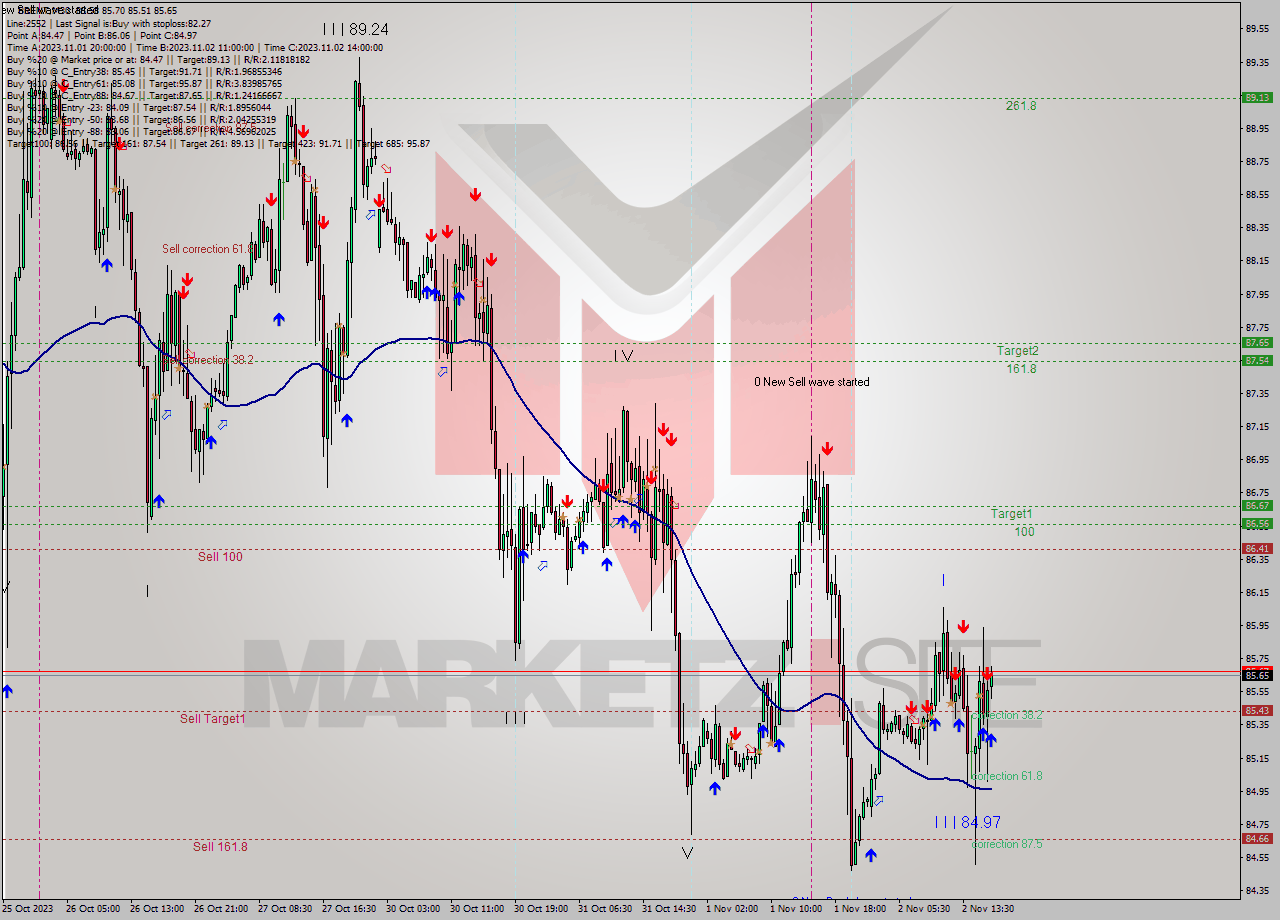This screenshot has width=1280, height=920.
Task: Select the 'Sell correction 61.8' label
Action: 208,249
